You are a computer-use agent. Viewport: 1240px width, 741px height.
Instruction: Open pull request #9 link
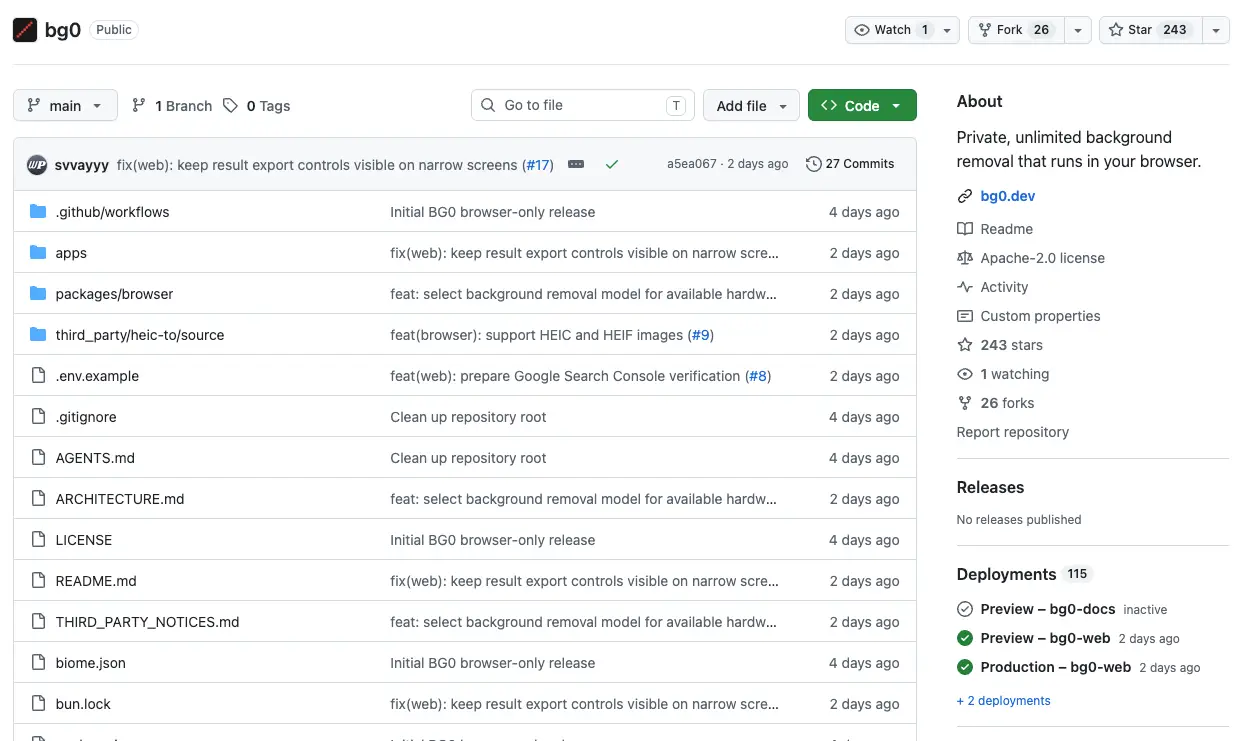pos(701,335)
